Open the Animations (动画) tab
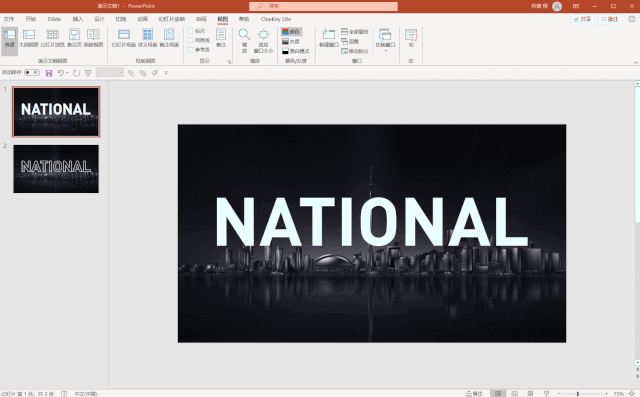 click(x=142, y=19)
